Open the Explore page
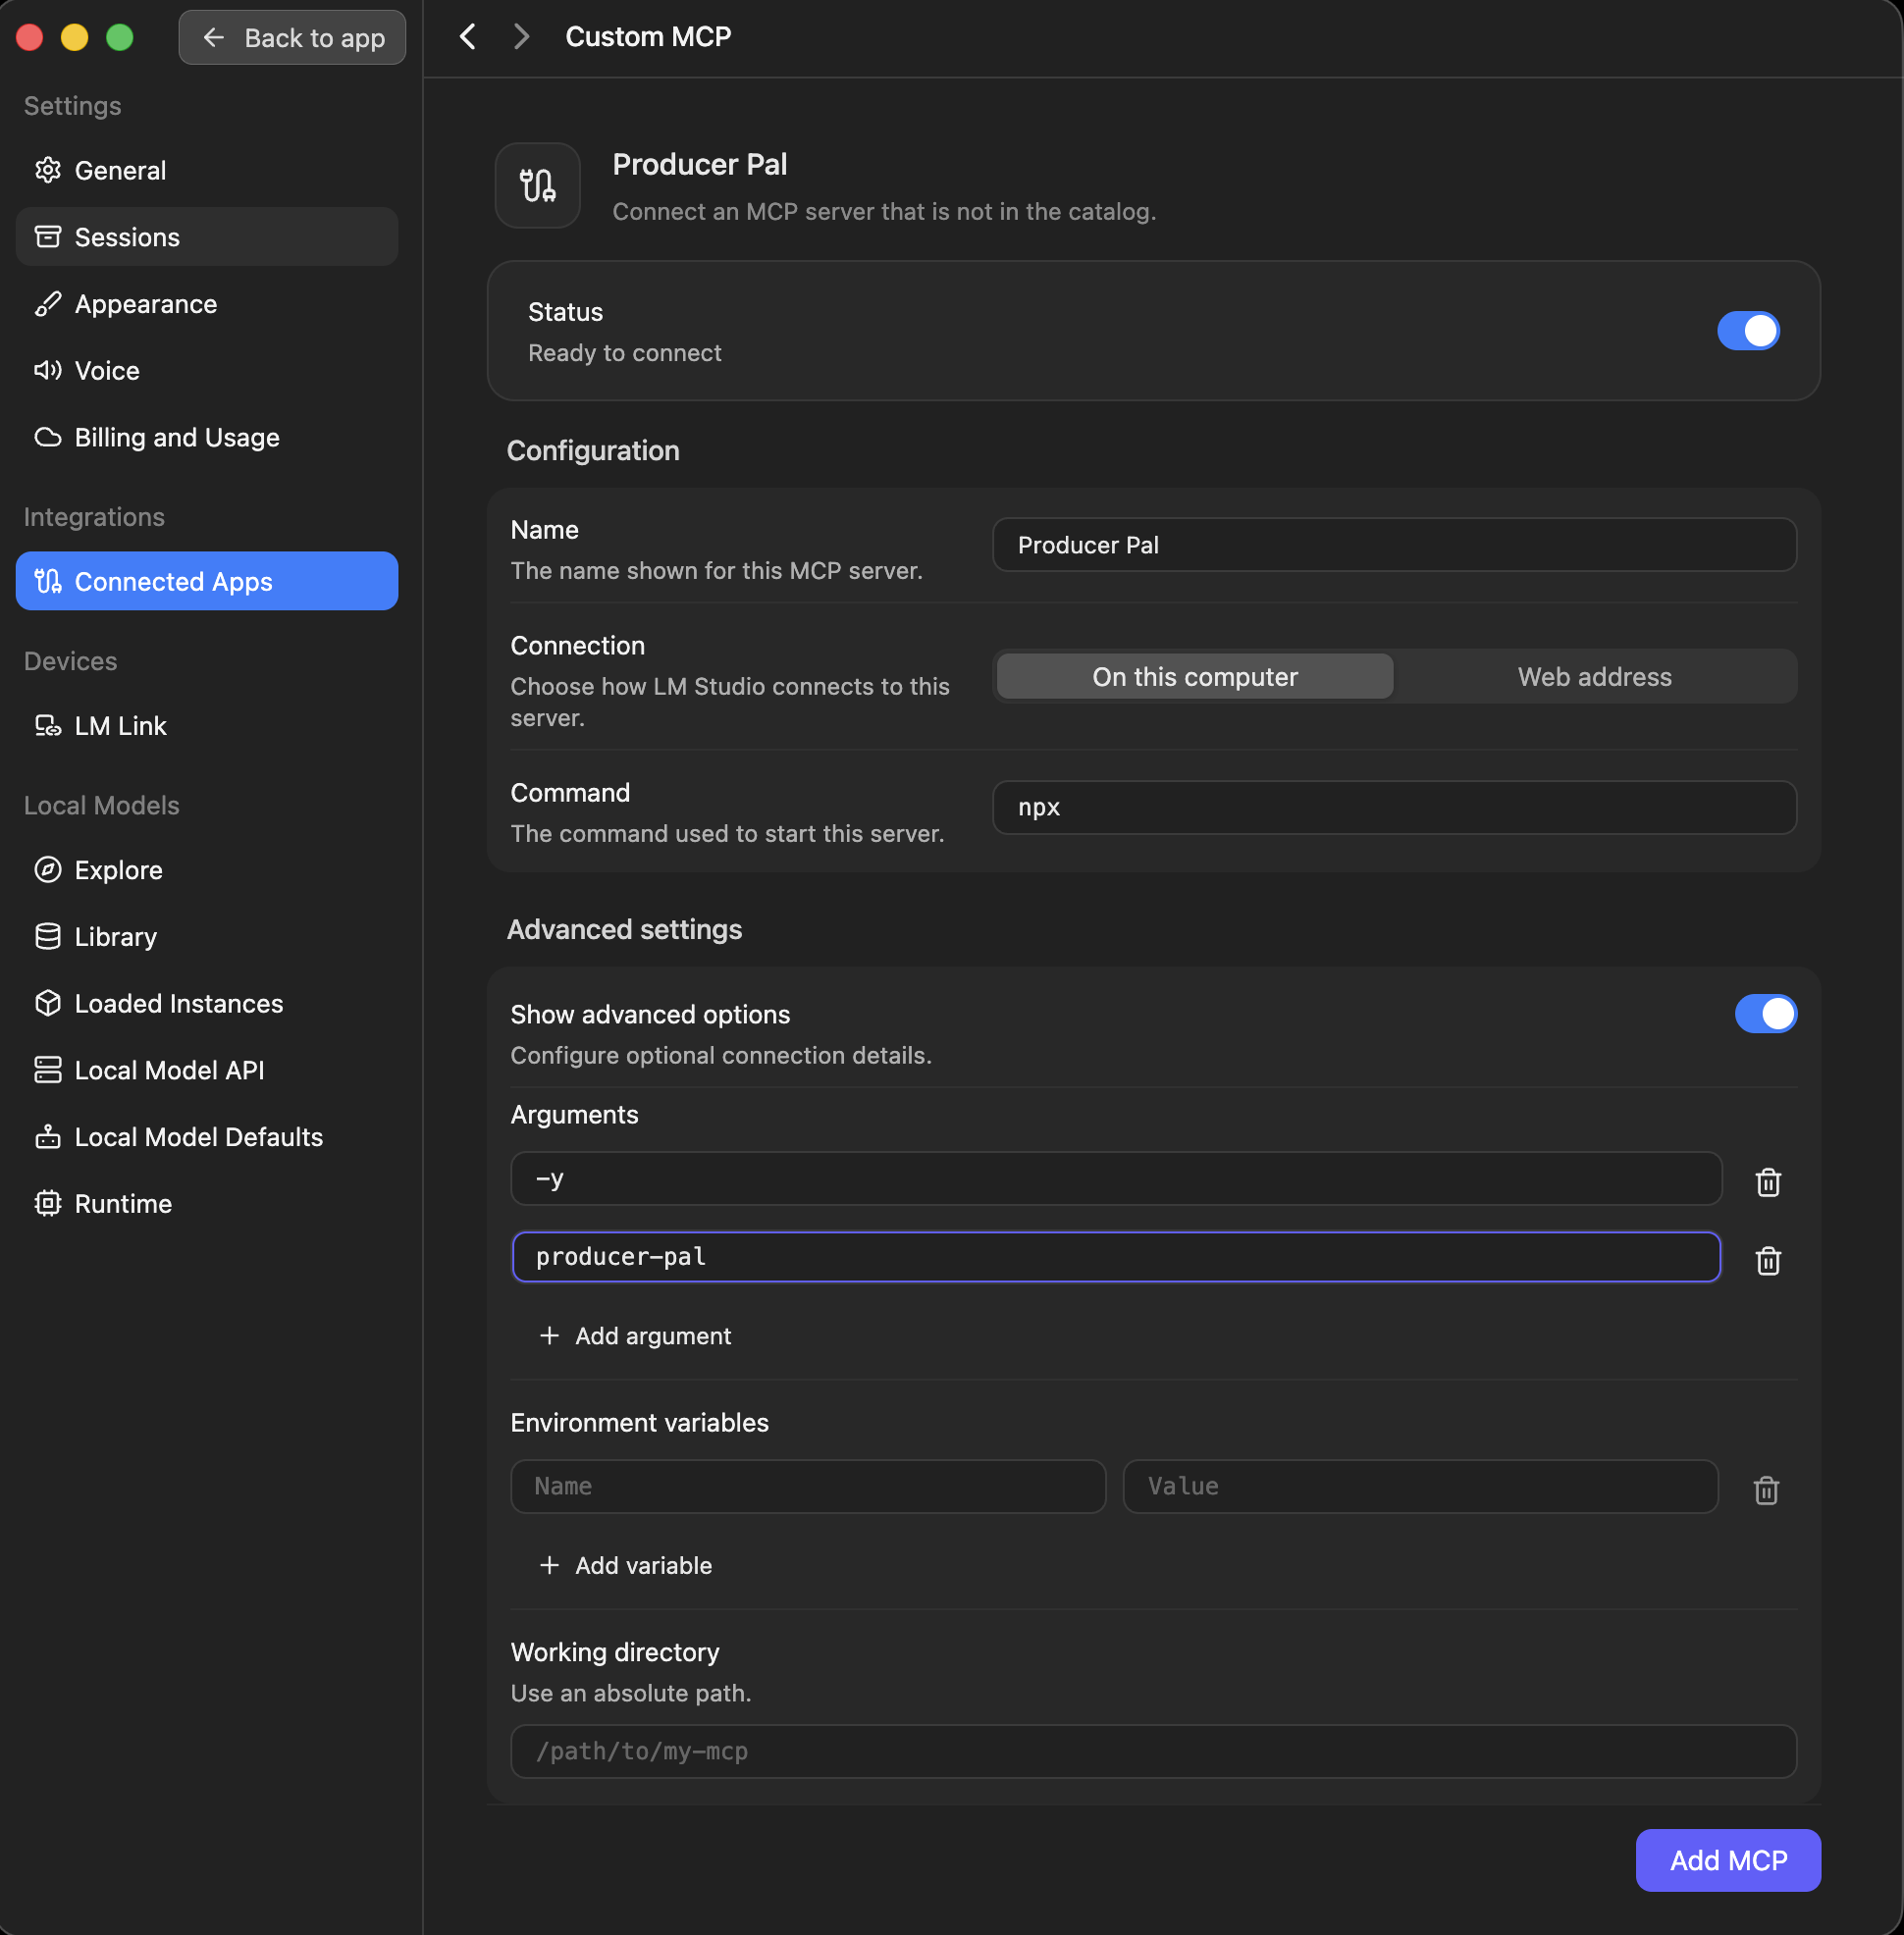Image resolution: width=1904 pixels, height=1935 pixels. click(207, 870)
